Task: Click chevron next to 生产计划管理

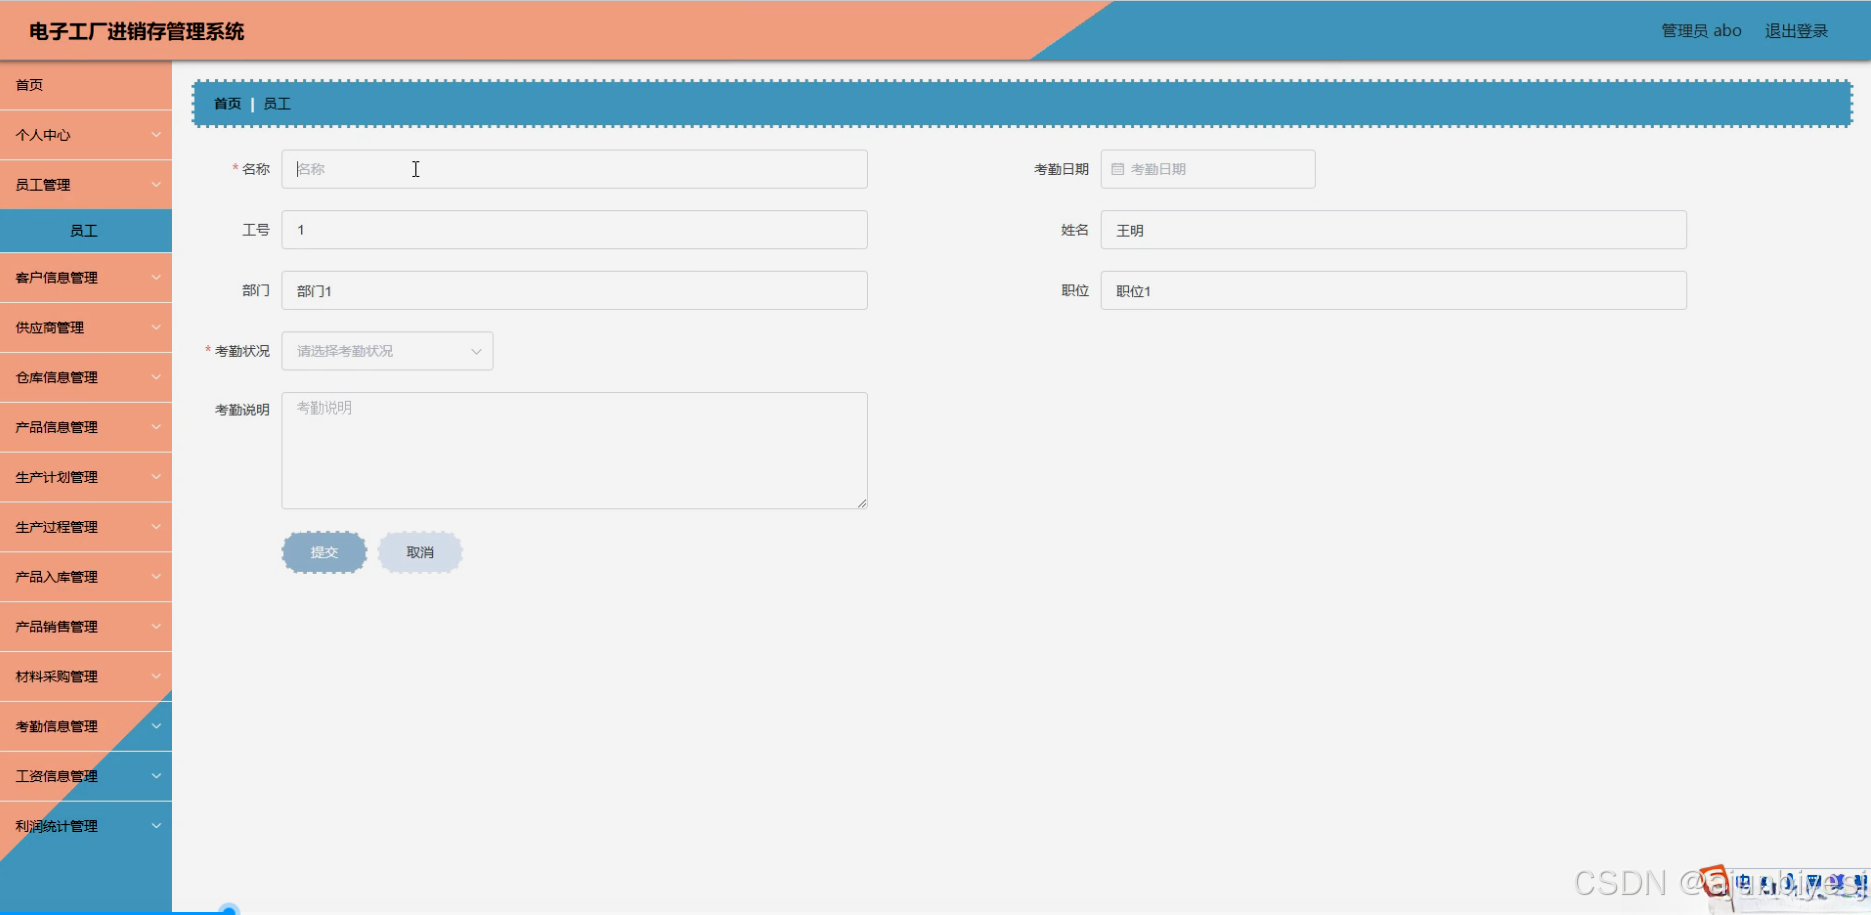Action: [156, 477]
